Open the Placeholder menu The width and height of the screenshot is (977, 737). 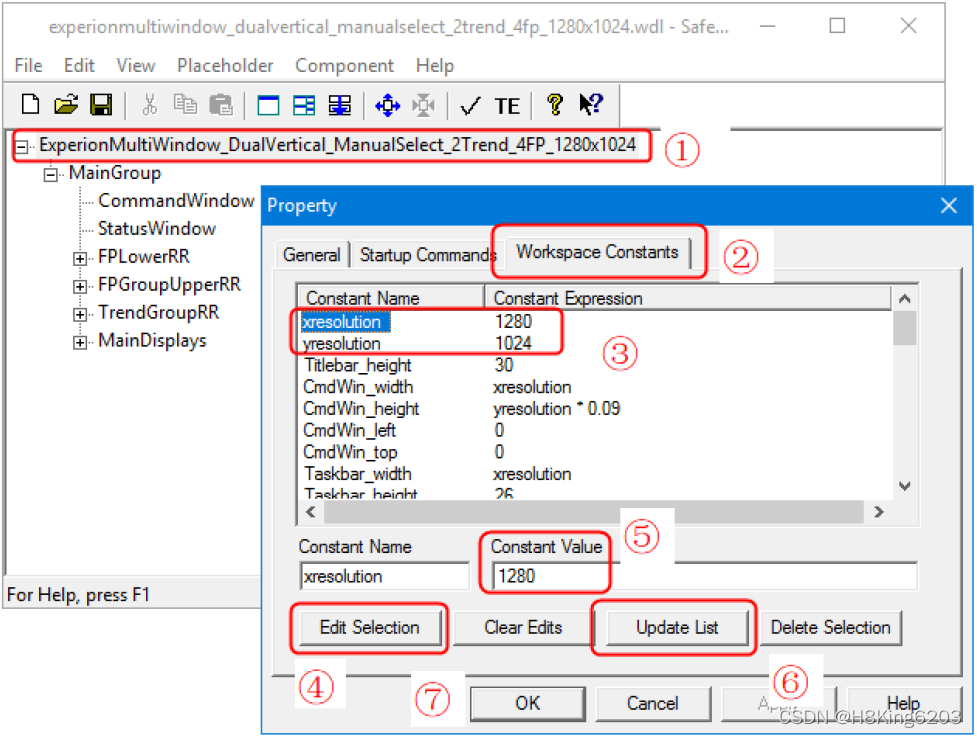point(225,65)
